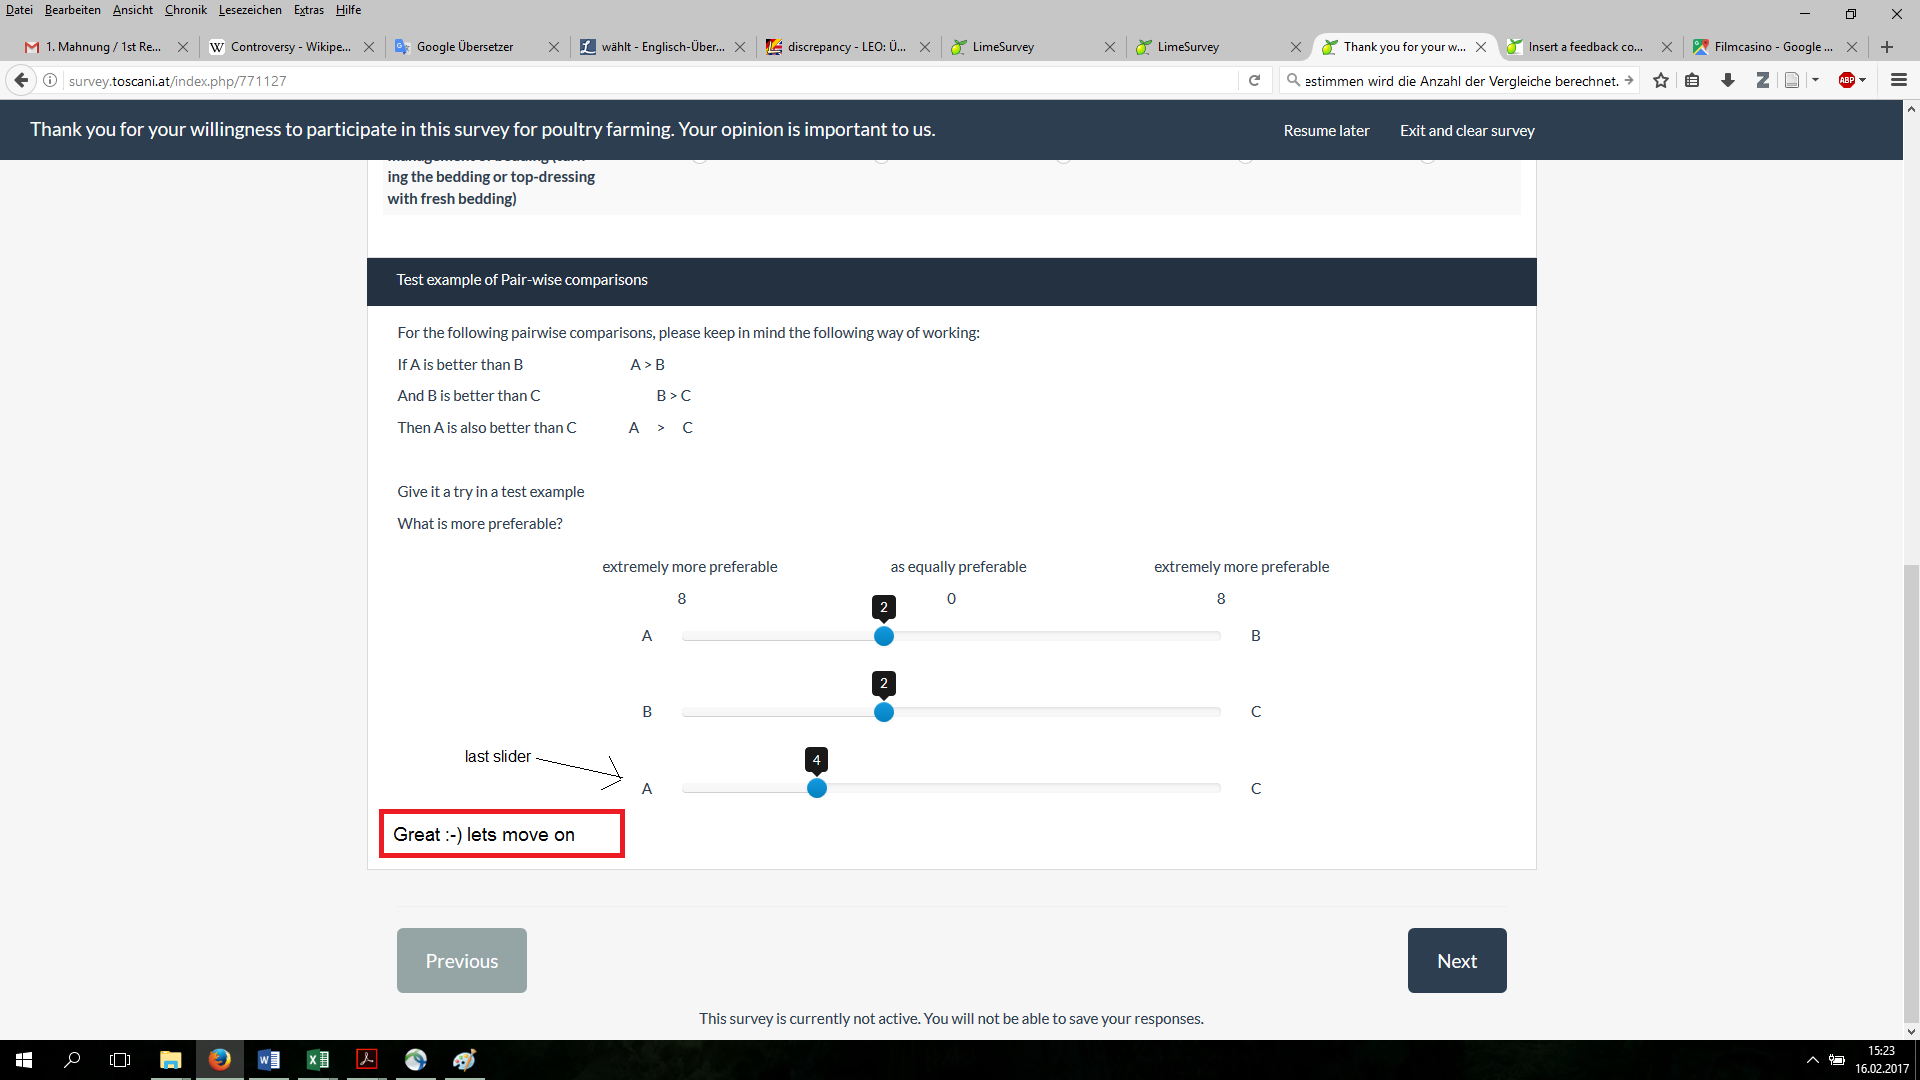This screenshot has height=1080, width=1920.
Task: Click Exit and clear survey link
Action: click(x=1466, y=131)
